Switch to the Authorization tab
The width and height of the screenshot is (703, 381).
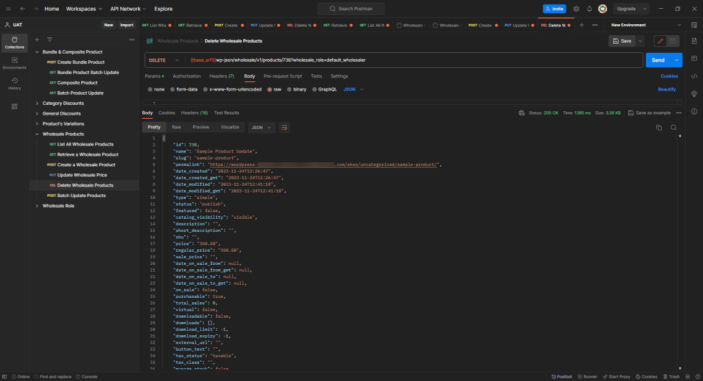tap(187, 76)
